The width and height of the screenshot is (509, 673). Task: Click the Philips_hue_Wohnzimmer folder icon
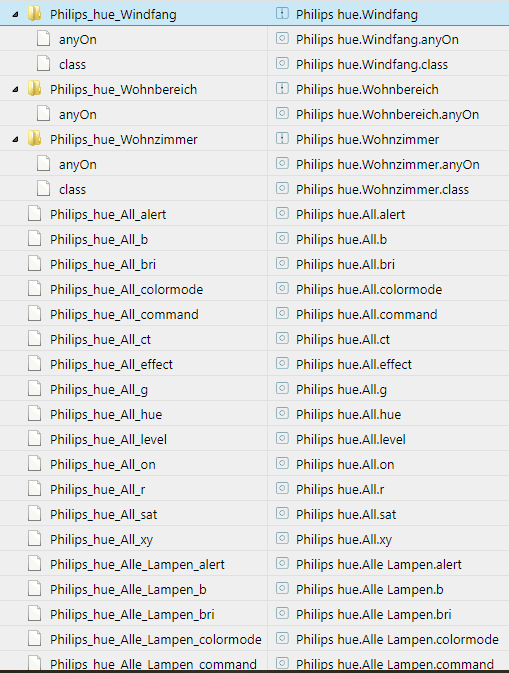(34, 139)
